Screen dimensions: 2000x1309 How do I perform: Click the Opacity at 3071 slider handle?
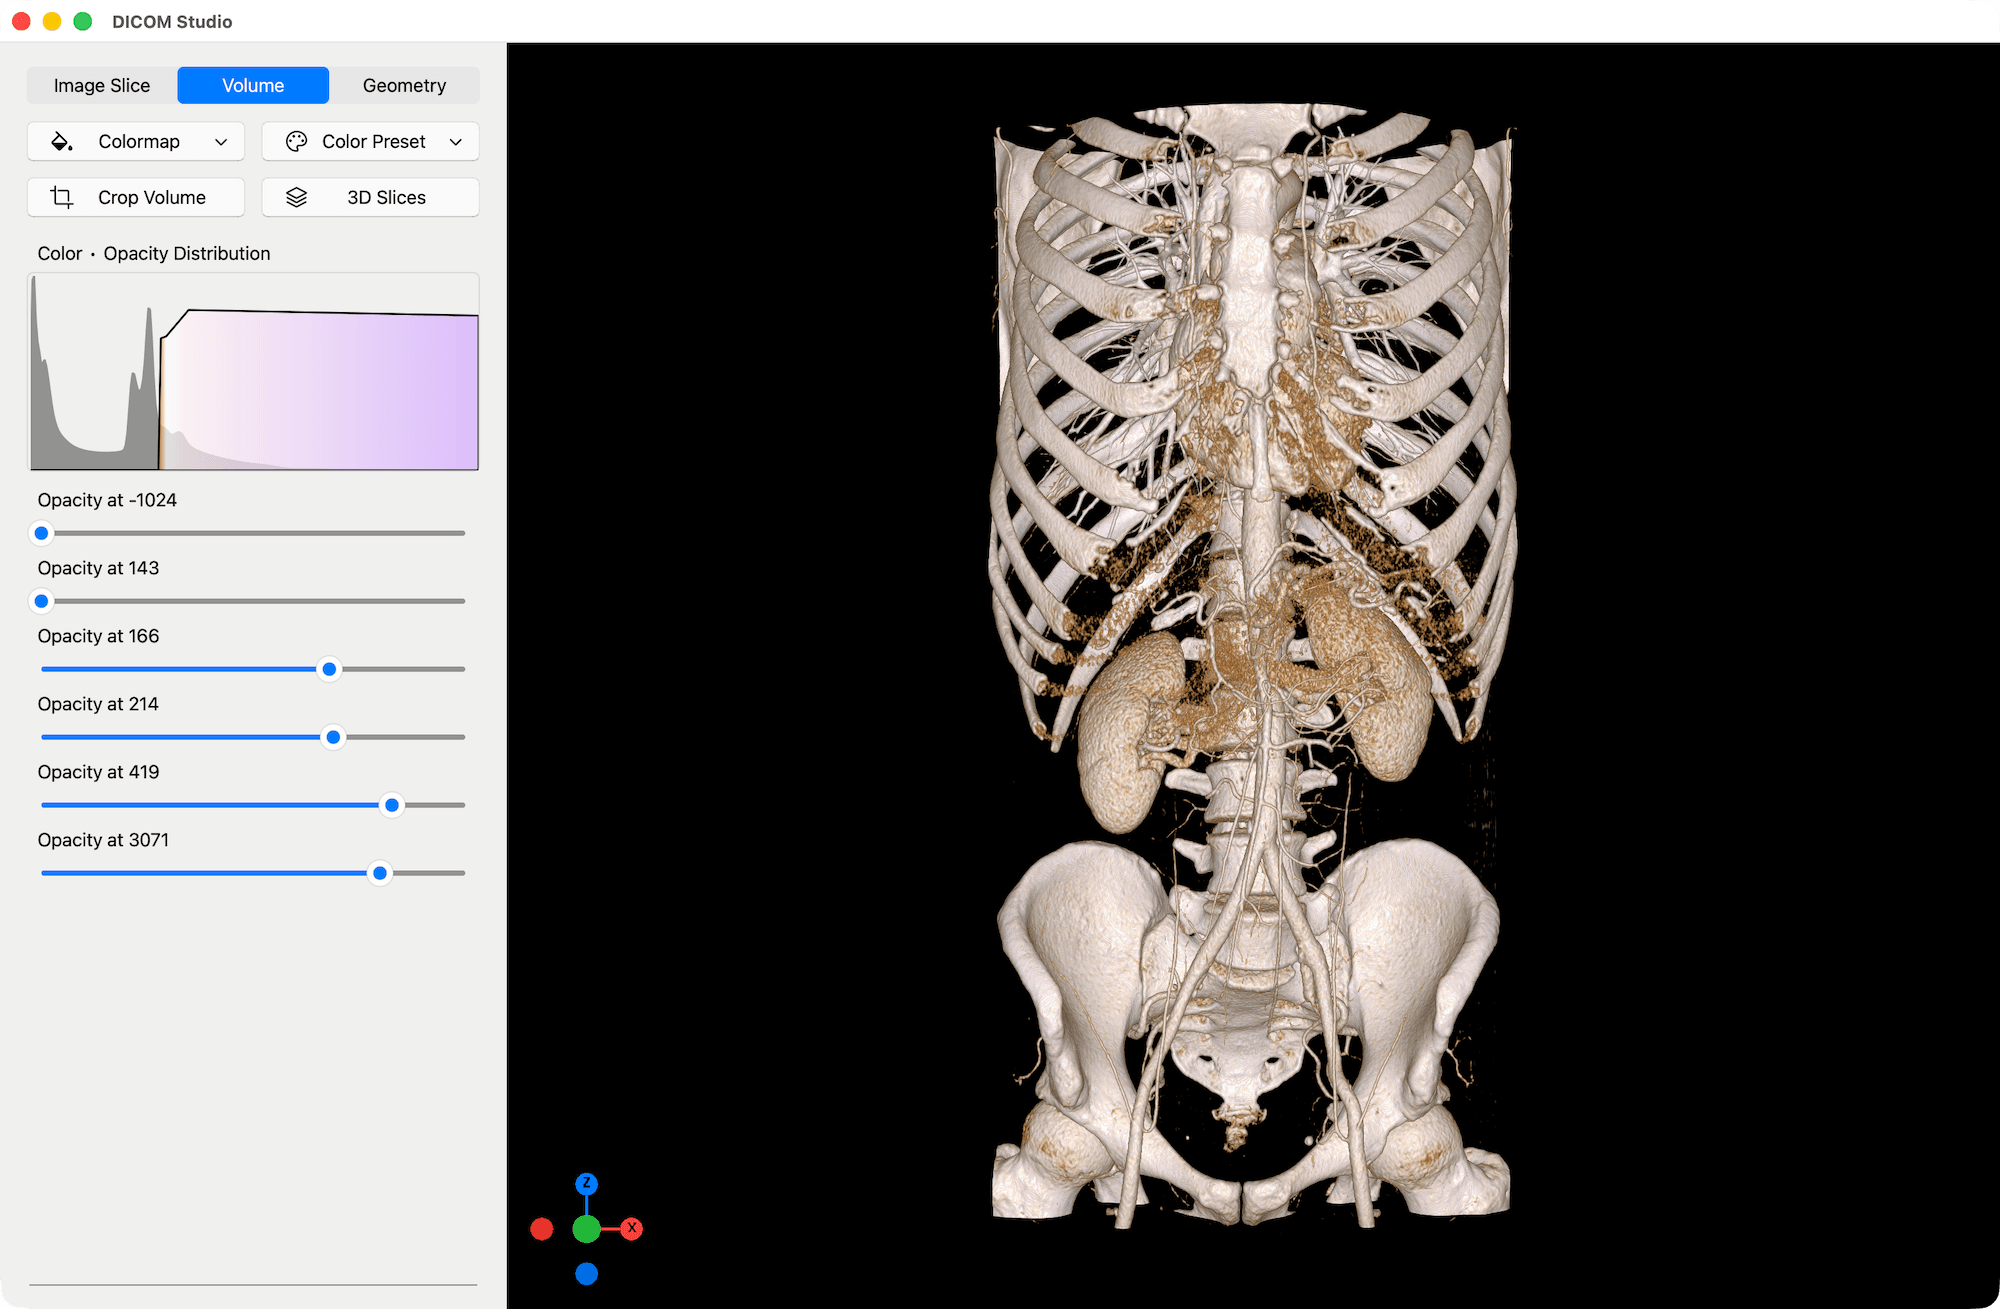pyautogui.click(x=379, y=873)
